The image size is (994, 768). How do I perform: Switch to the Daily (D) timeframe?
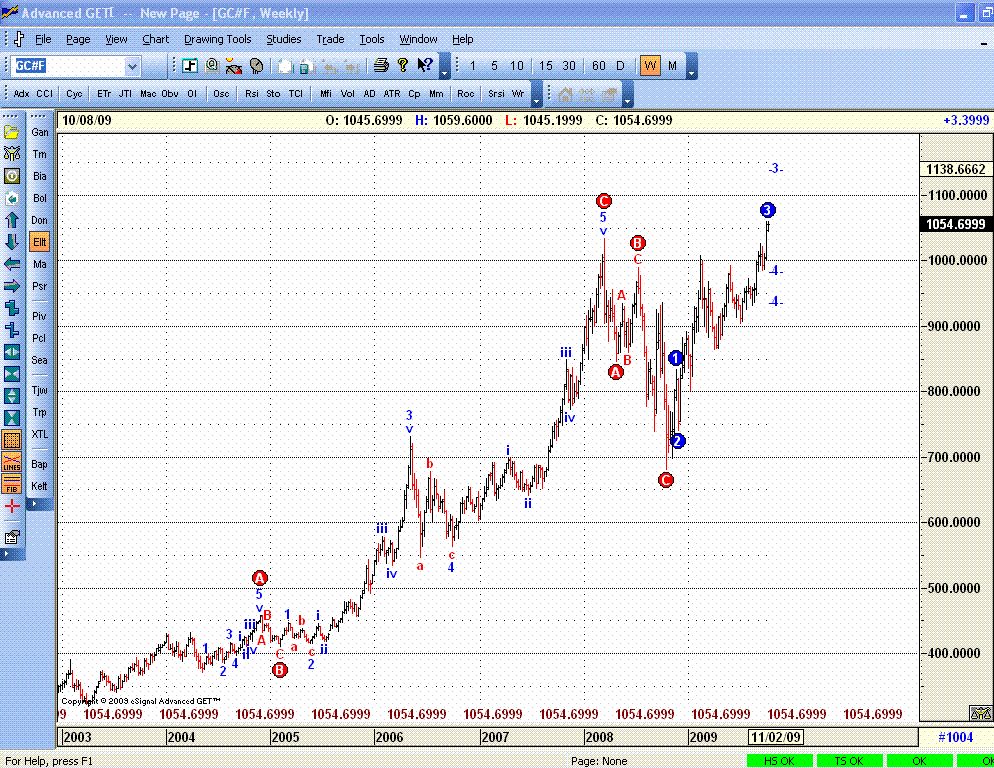(x=620, y=65)
